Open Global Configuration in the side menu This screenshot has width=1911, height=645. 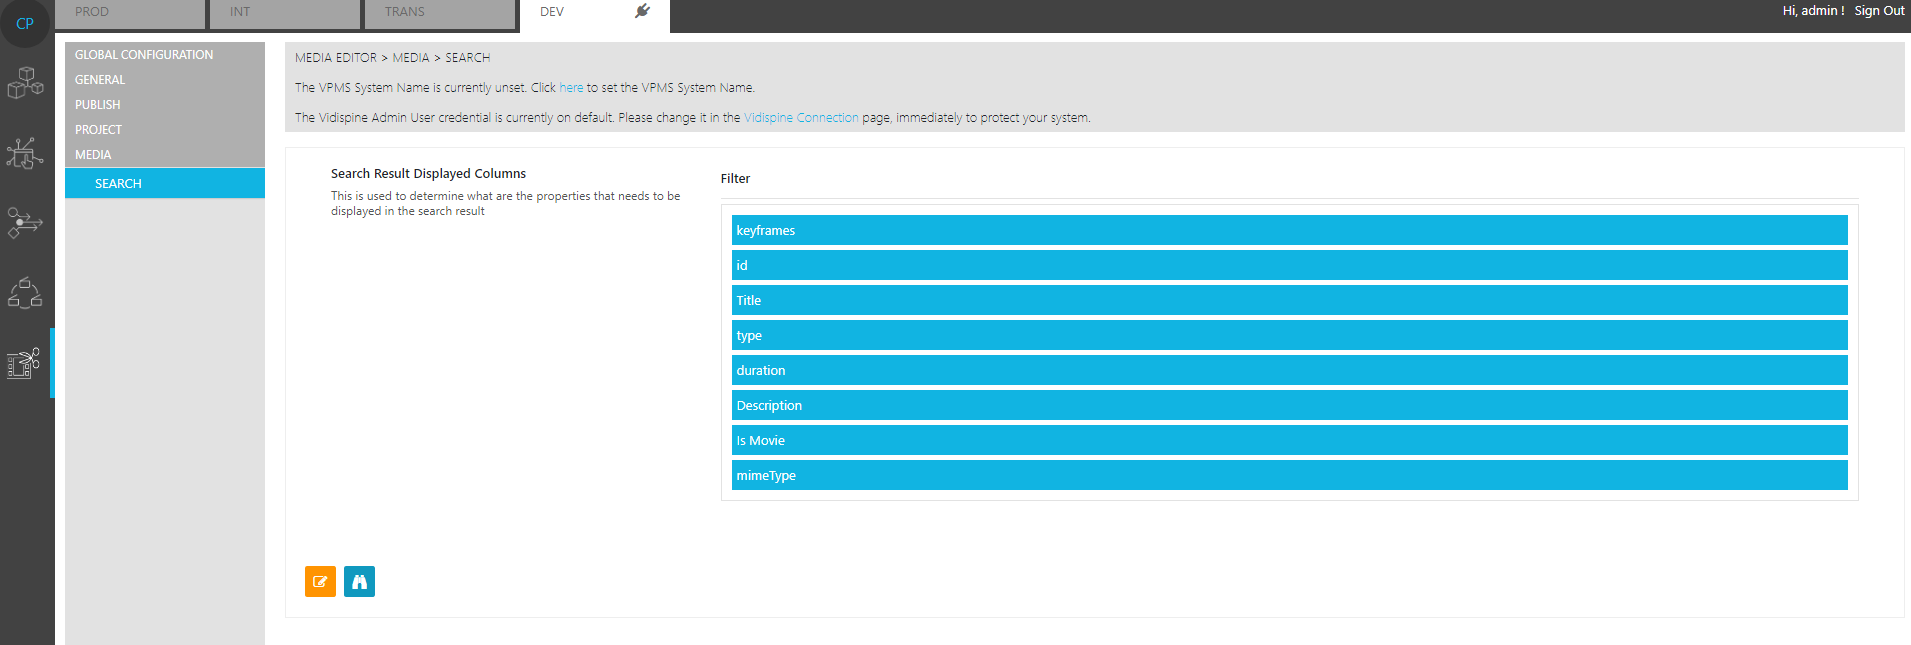click(x=144, y=55)
